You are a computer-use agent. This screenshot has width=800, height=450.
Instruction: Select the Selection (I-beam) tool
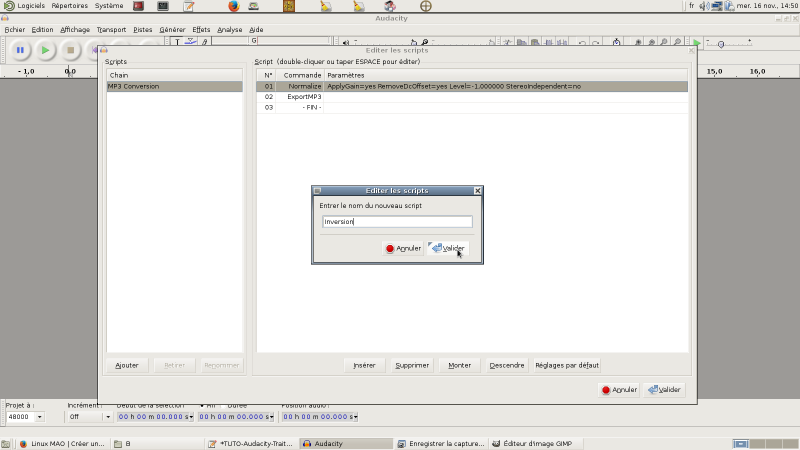[x=177, y=42]
